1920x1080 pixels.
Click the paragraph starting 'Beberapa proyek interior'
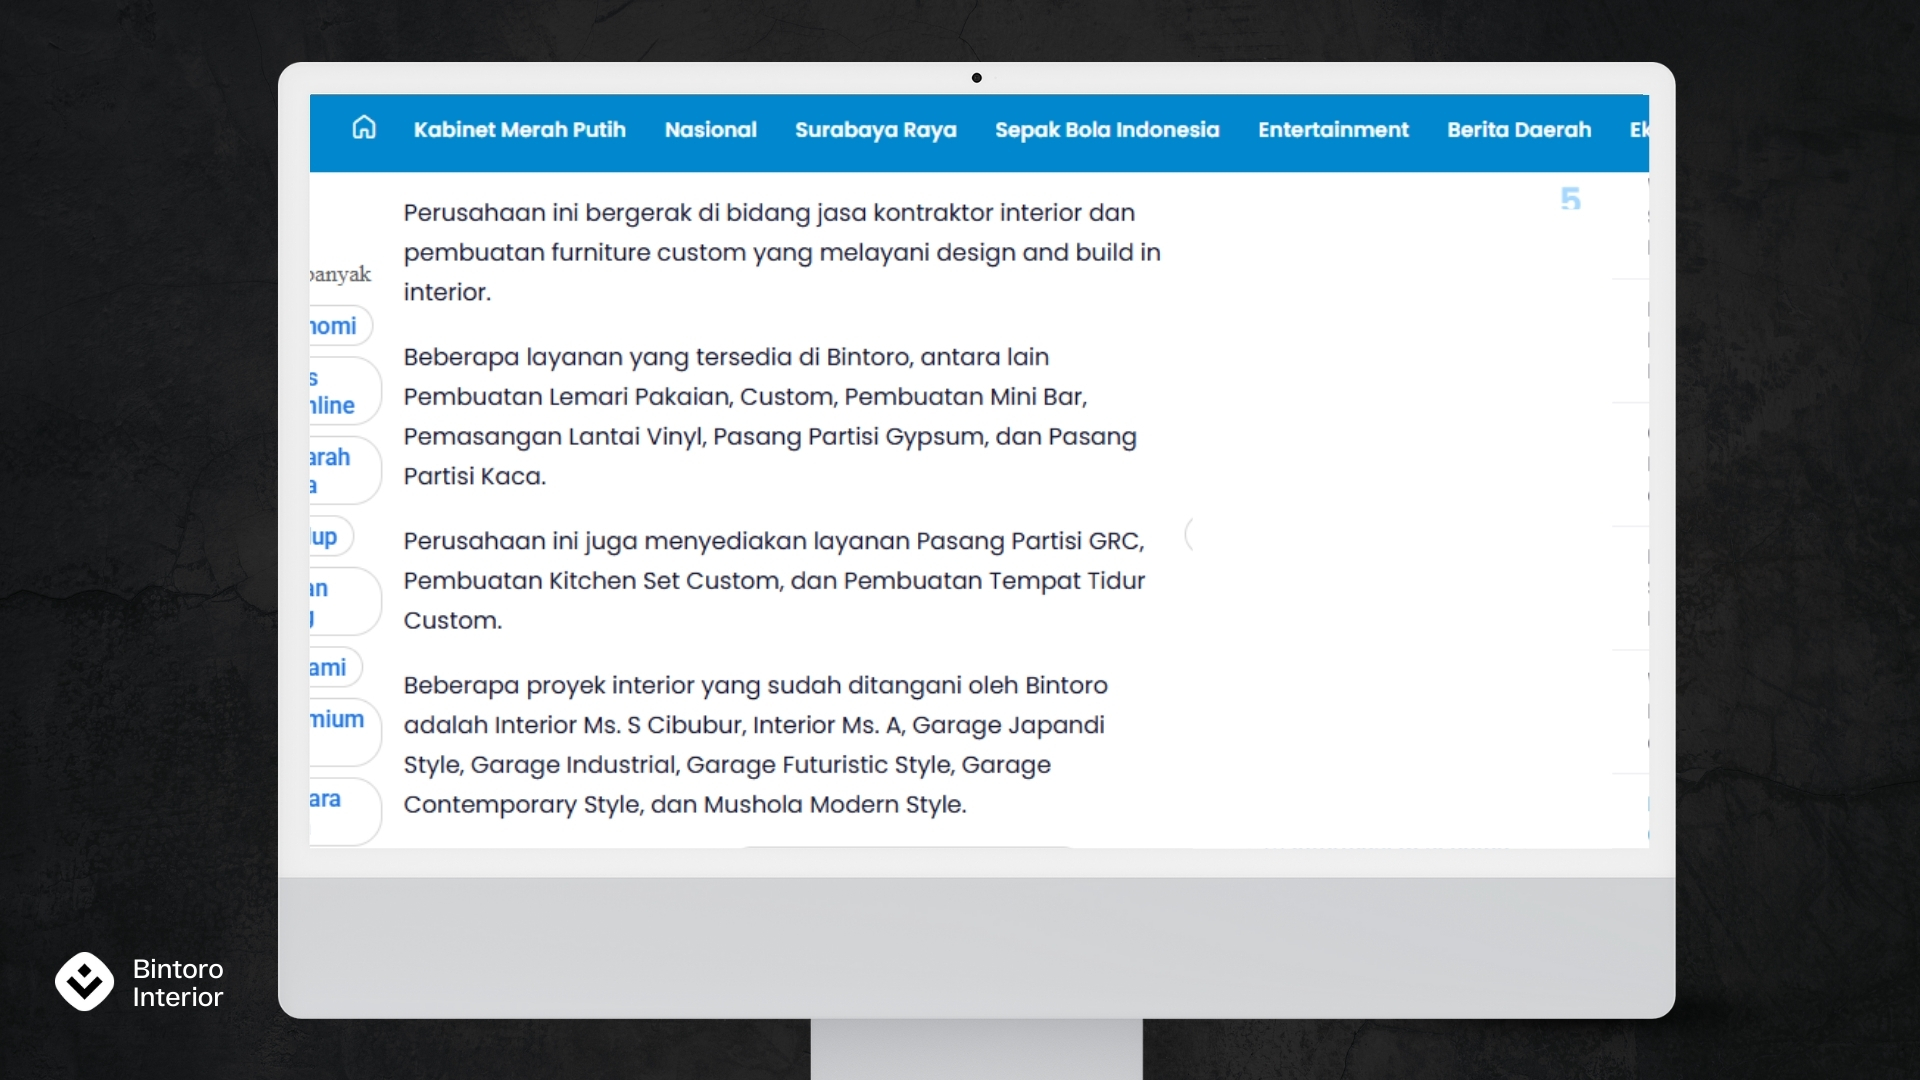(x=755, y=744)
